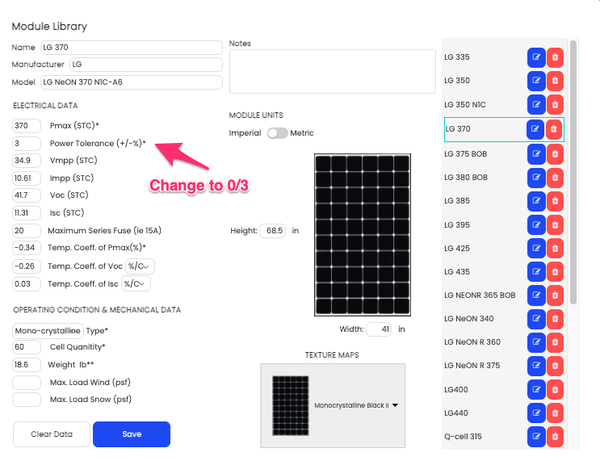Click the Max. Load Snow field
The height and width of the screenshot is (461, 600).
click(x=26, y=399)
